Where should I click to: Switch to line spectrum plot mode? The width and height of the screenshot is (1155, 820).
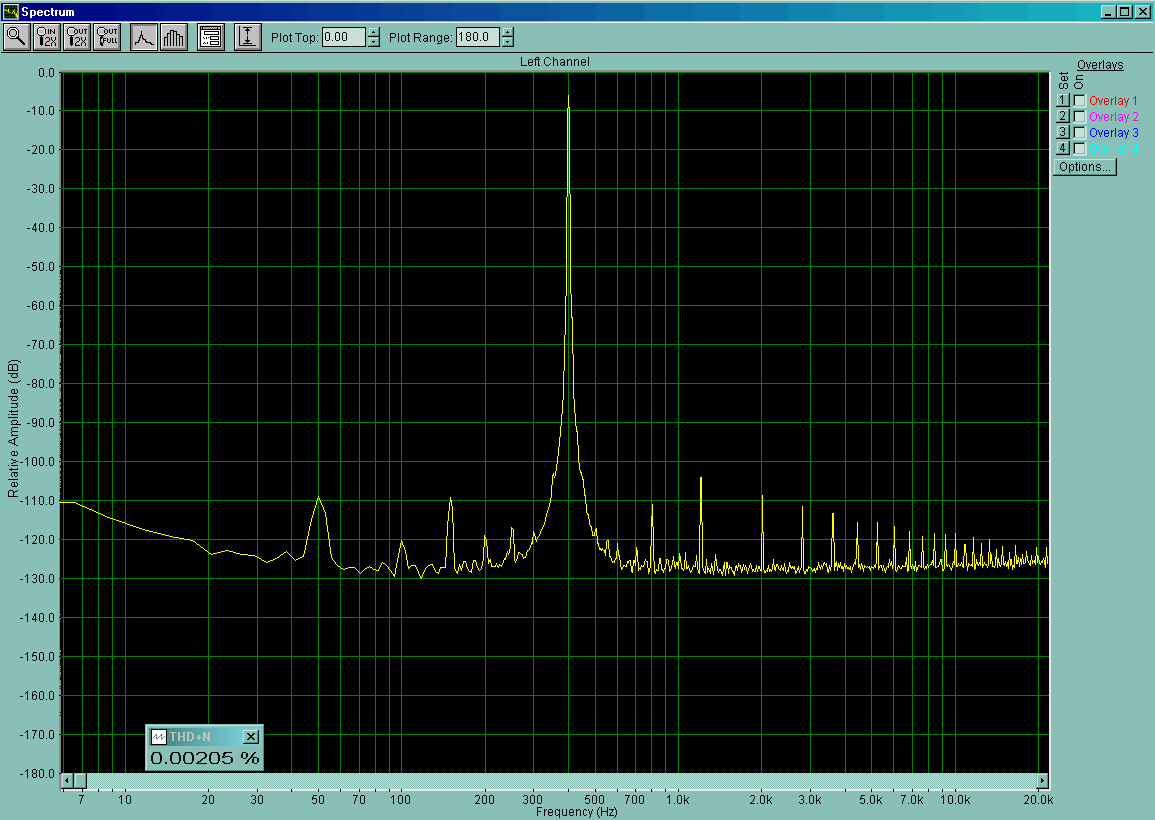144,37
